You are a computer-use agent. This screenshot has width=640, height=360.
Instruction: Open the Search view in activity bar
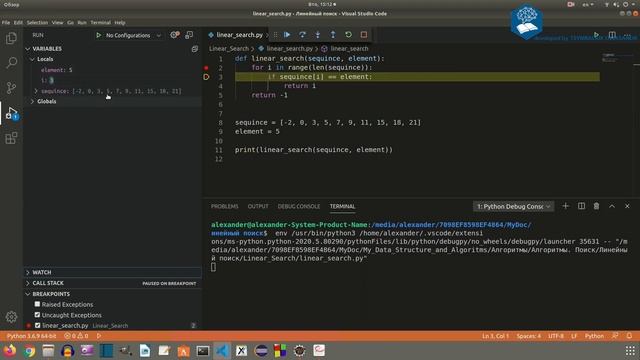pos(11,63)
